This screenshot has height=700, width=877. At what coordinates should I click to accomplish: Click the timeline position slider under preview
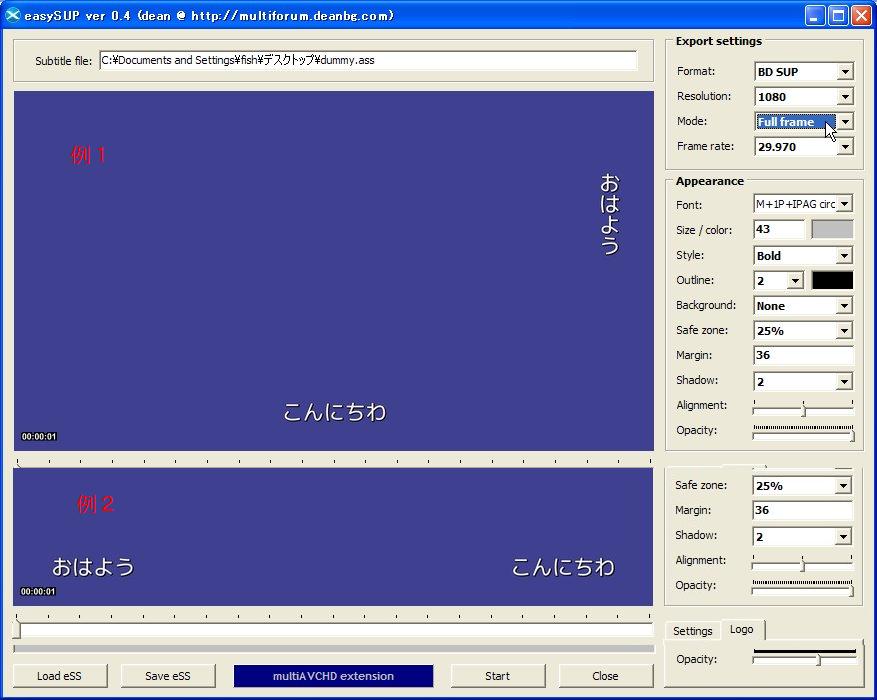tap(333, 630)
